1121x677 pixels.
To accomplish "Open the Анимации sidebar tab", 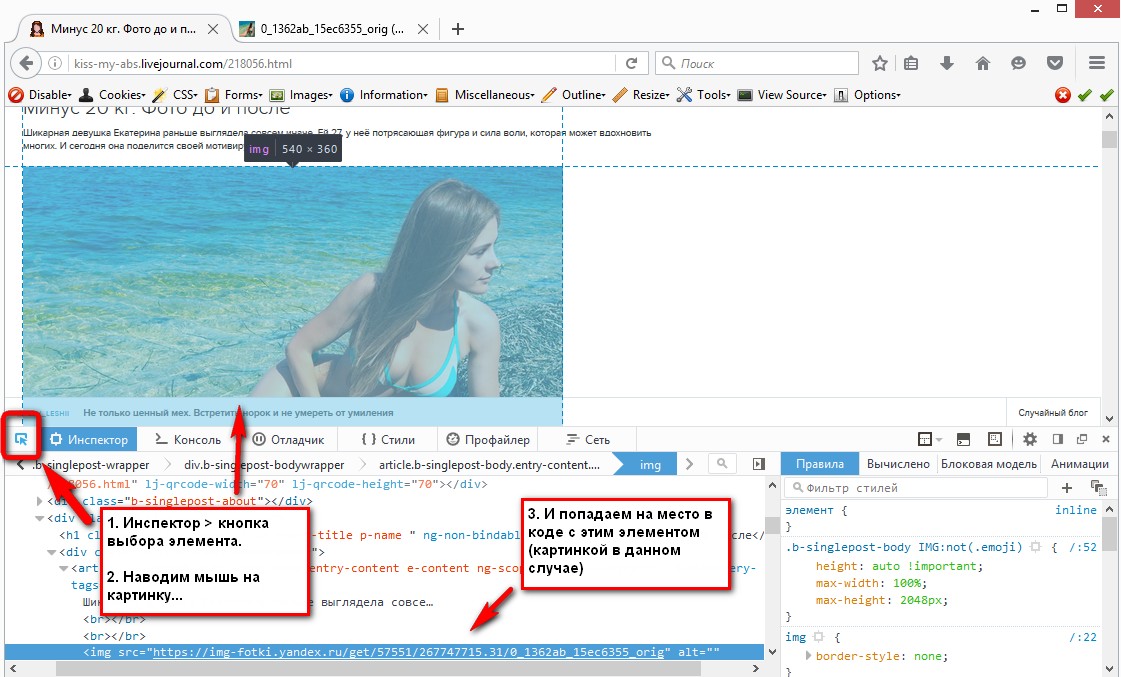I will coord(1080,464).
